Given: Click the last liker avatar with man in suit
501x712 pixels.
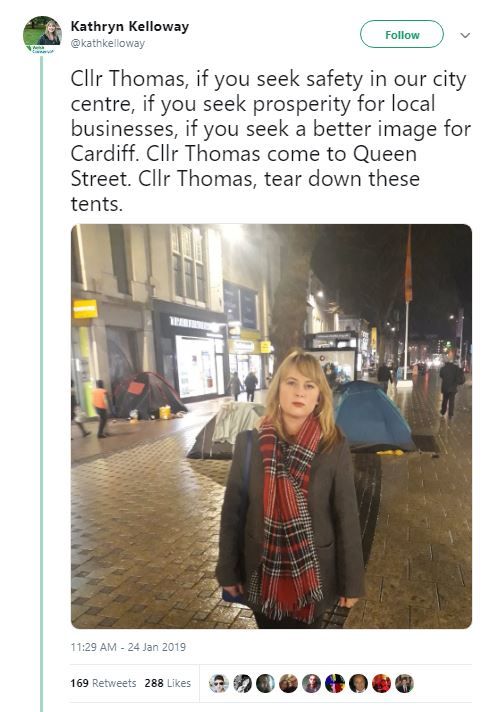Looking at the screenshot, I should (x=404, y=683).
